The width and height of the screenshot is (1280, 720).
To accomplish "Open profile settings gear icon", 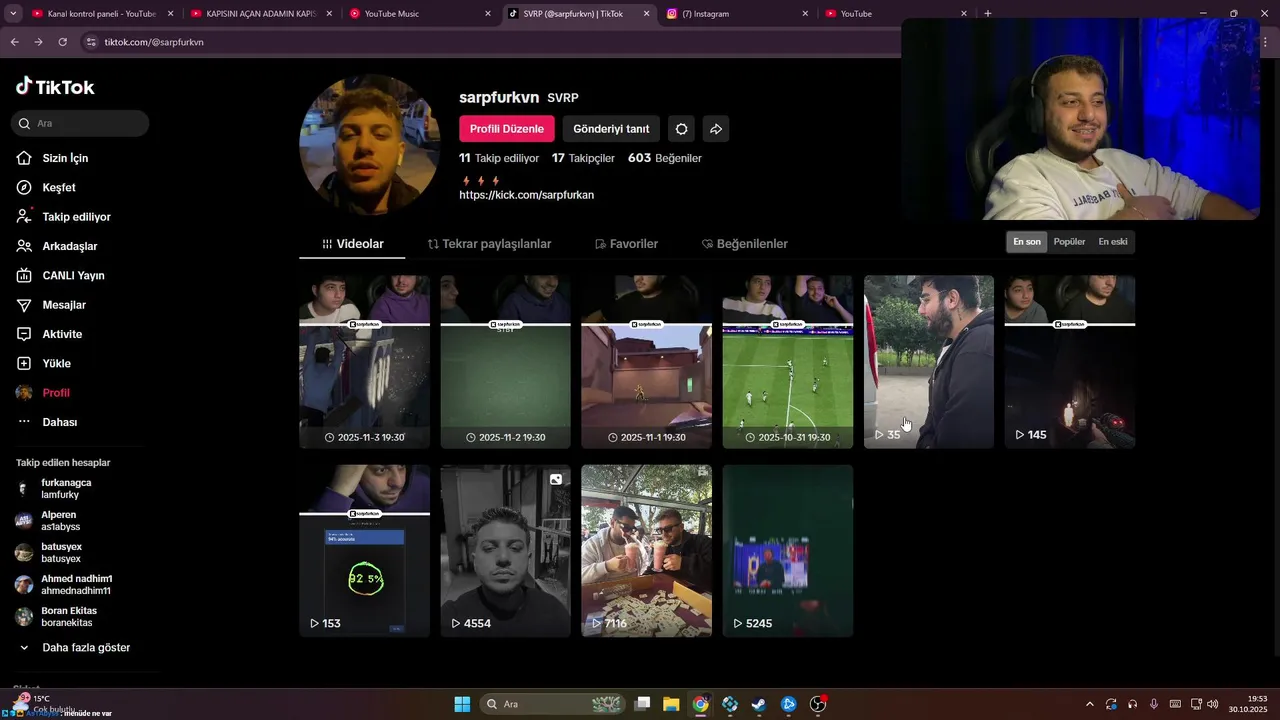I will click(x=682, y=129).
